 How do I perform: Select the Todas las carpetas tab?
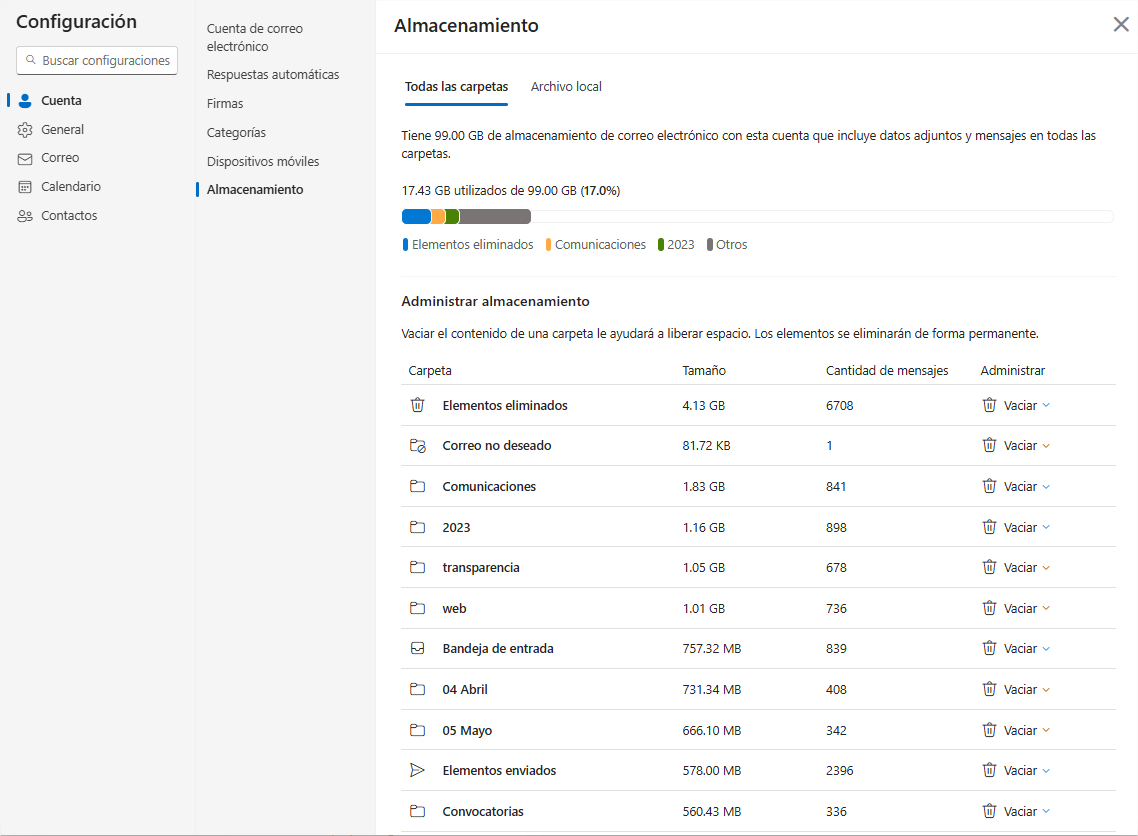pos(456,87)
